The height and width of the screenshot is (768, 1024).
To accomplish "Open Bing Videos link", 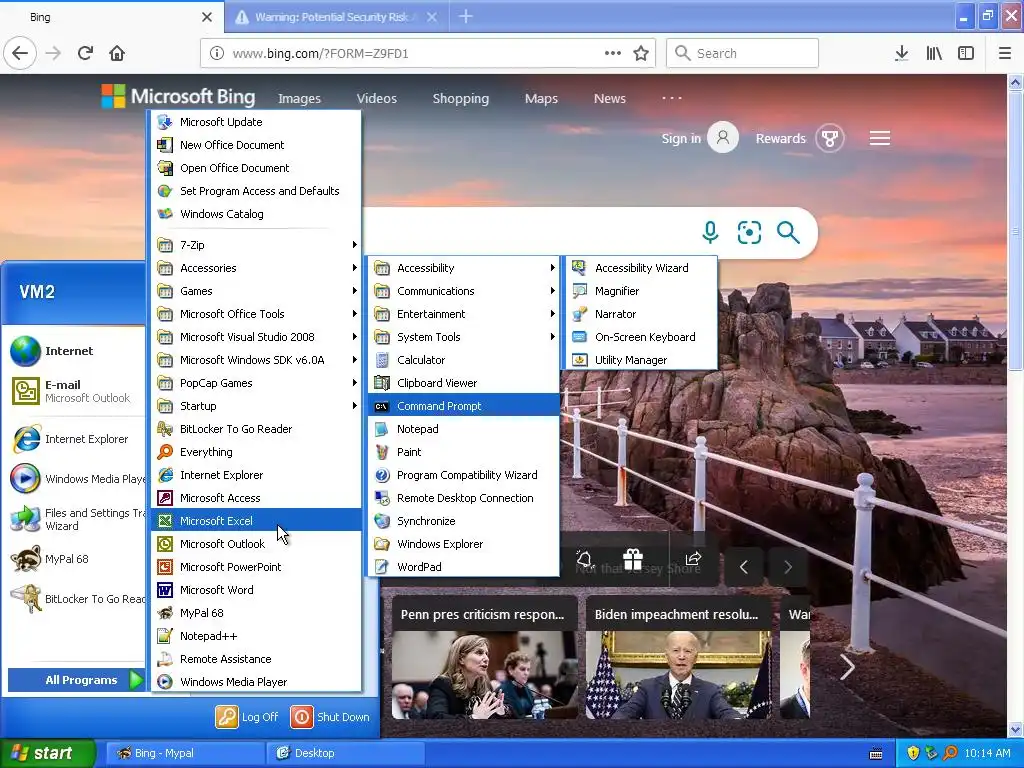I will (x=377, y=99).
